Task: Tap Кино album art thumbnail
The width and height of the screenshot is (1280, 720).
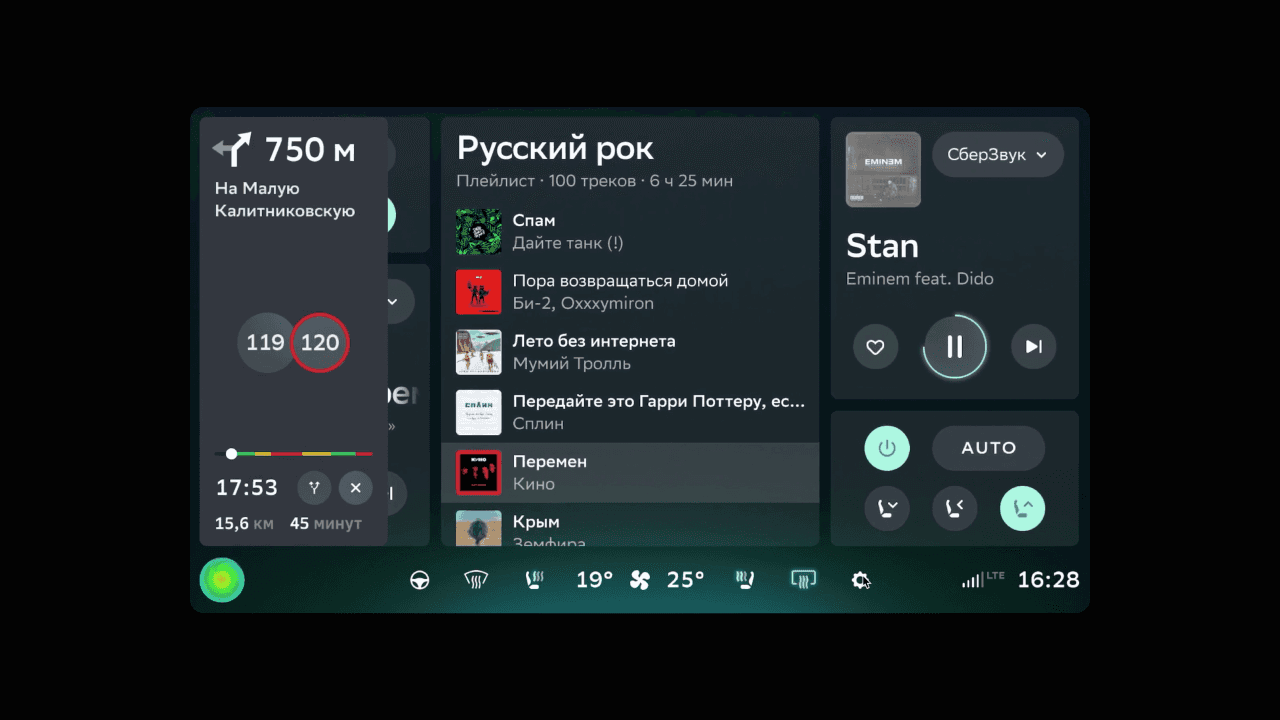Action: click(x=479, y=472)
